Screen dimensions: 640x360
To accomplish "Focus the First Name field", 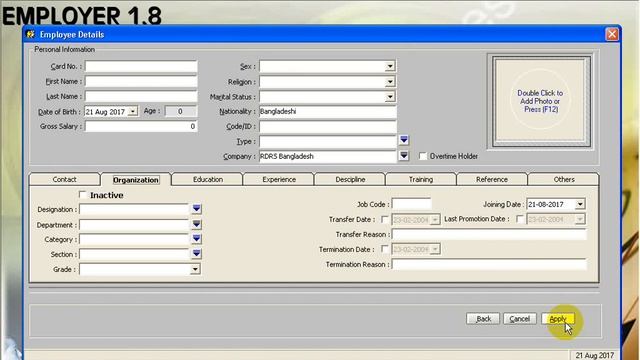I will pos(141,81).
